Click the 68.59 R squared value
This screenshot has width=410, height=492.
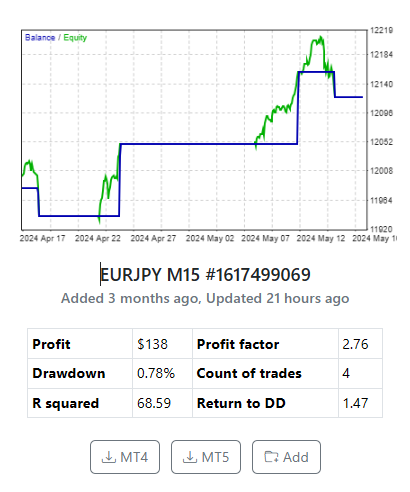[x=154, y=403]
